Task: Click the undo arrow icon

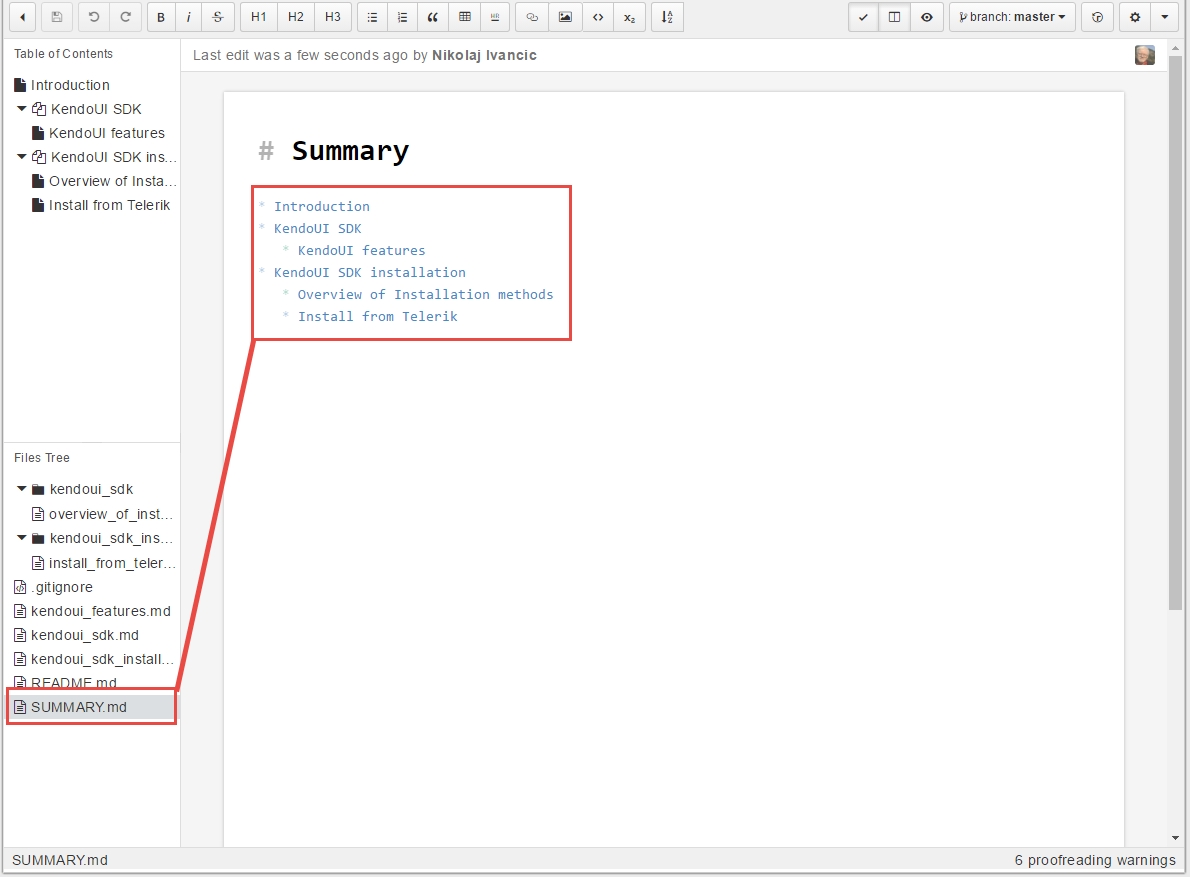Action: pyautogui.click(x=94, y=17)
